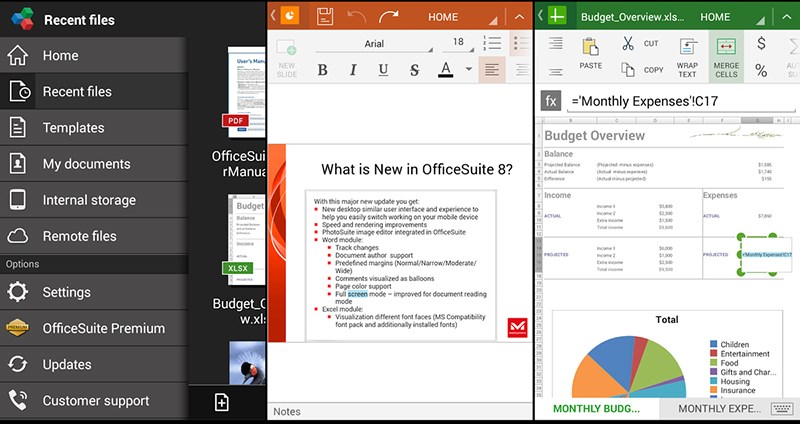The image size is (800, 424).
Task: Click the OfficeSuite logo in the header
Action: [x=22, y=19]
